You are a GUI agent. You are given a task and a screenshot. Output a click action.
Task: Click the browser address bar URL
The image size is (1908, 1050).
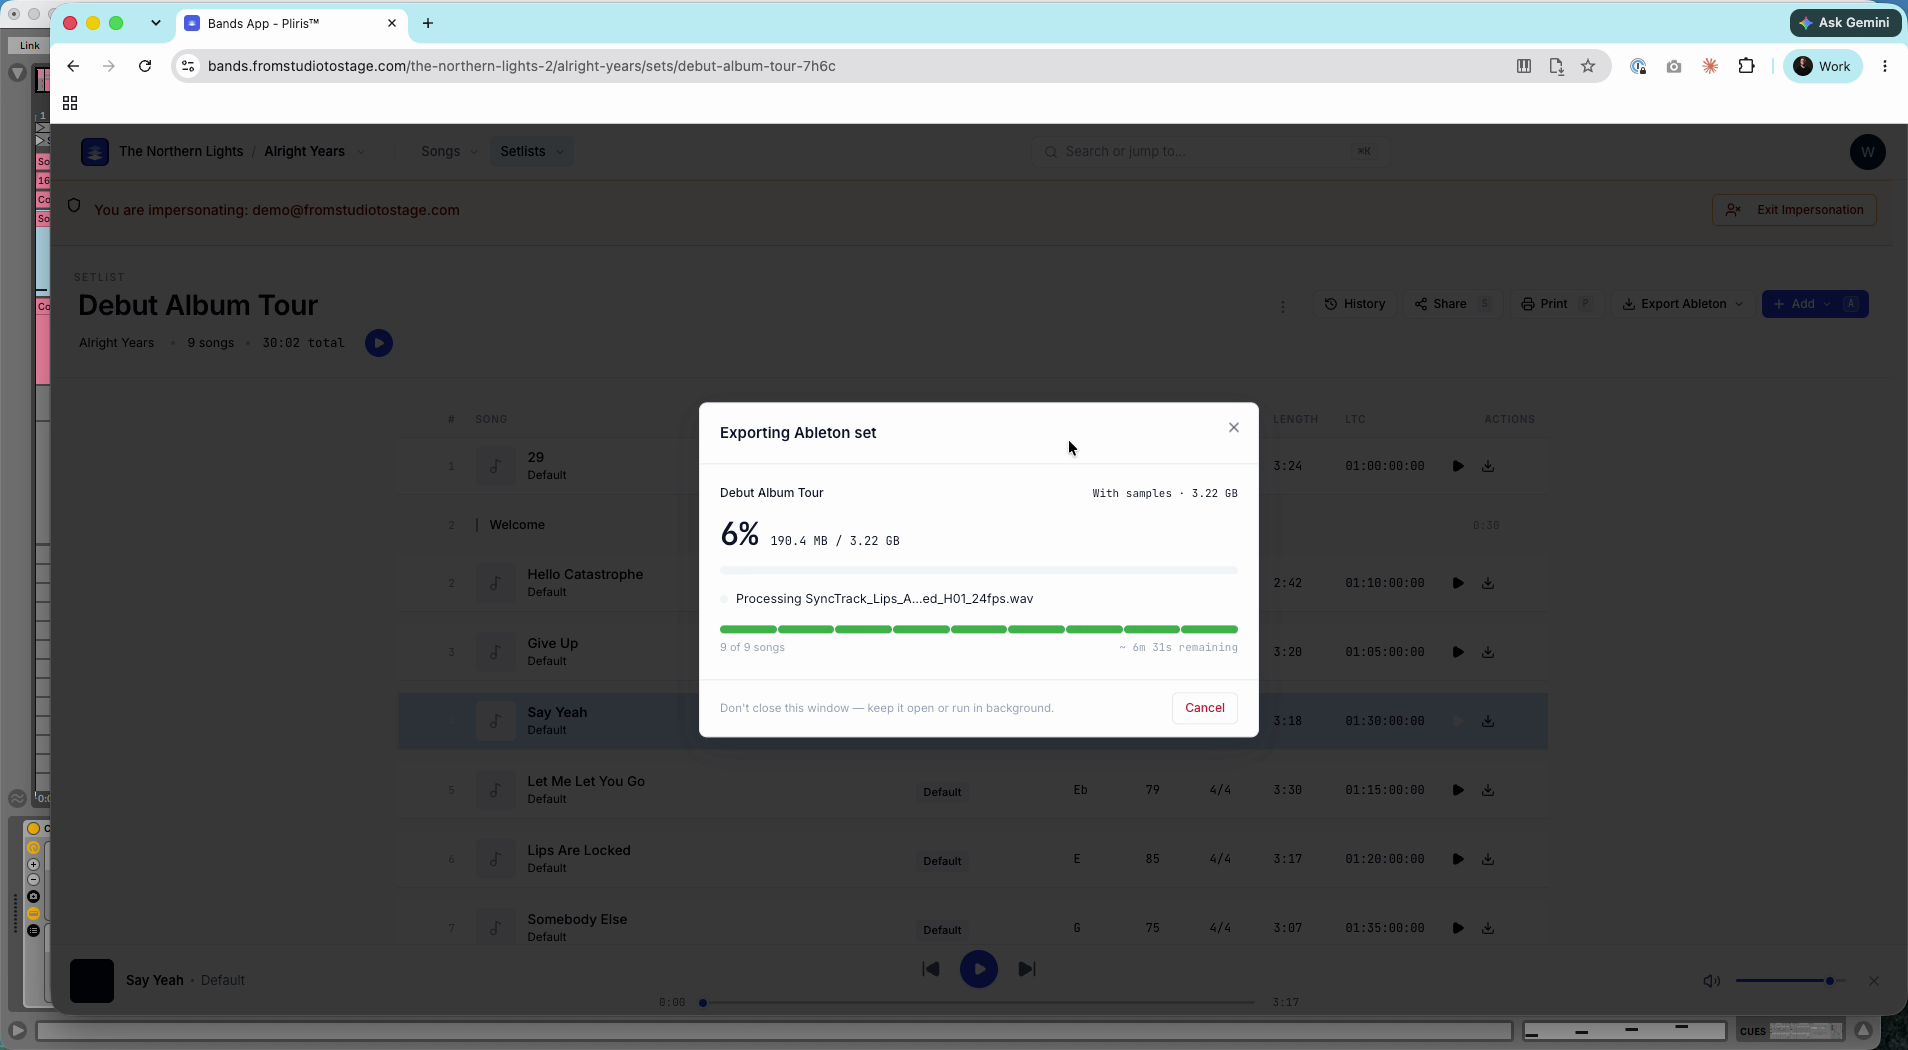[x=521, y=66]
